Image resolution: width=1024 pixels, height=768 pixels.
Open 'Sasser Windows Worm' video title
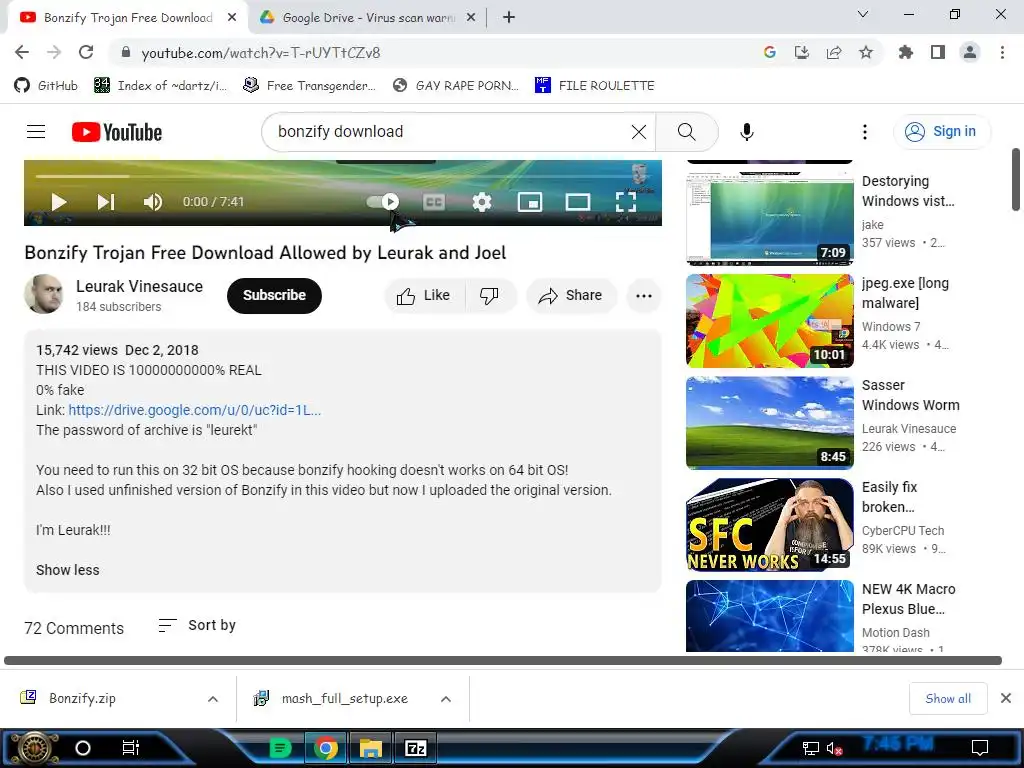tap(910, 395)
